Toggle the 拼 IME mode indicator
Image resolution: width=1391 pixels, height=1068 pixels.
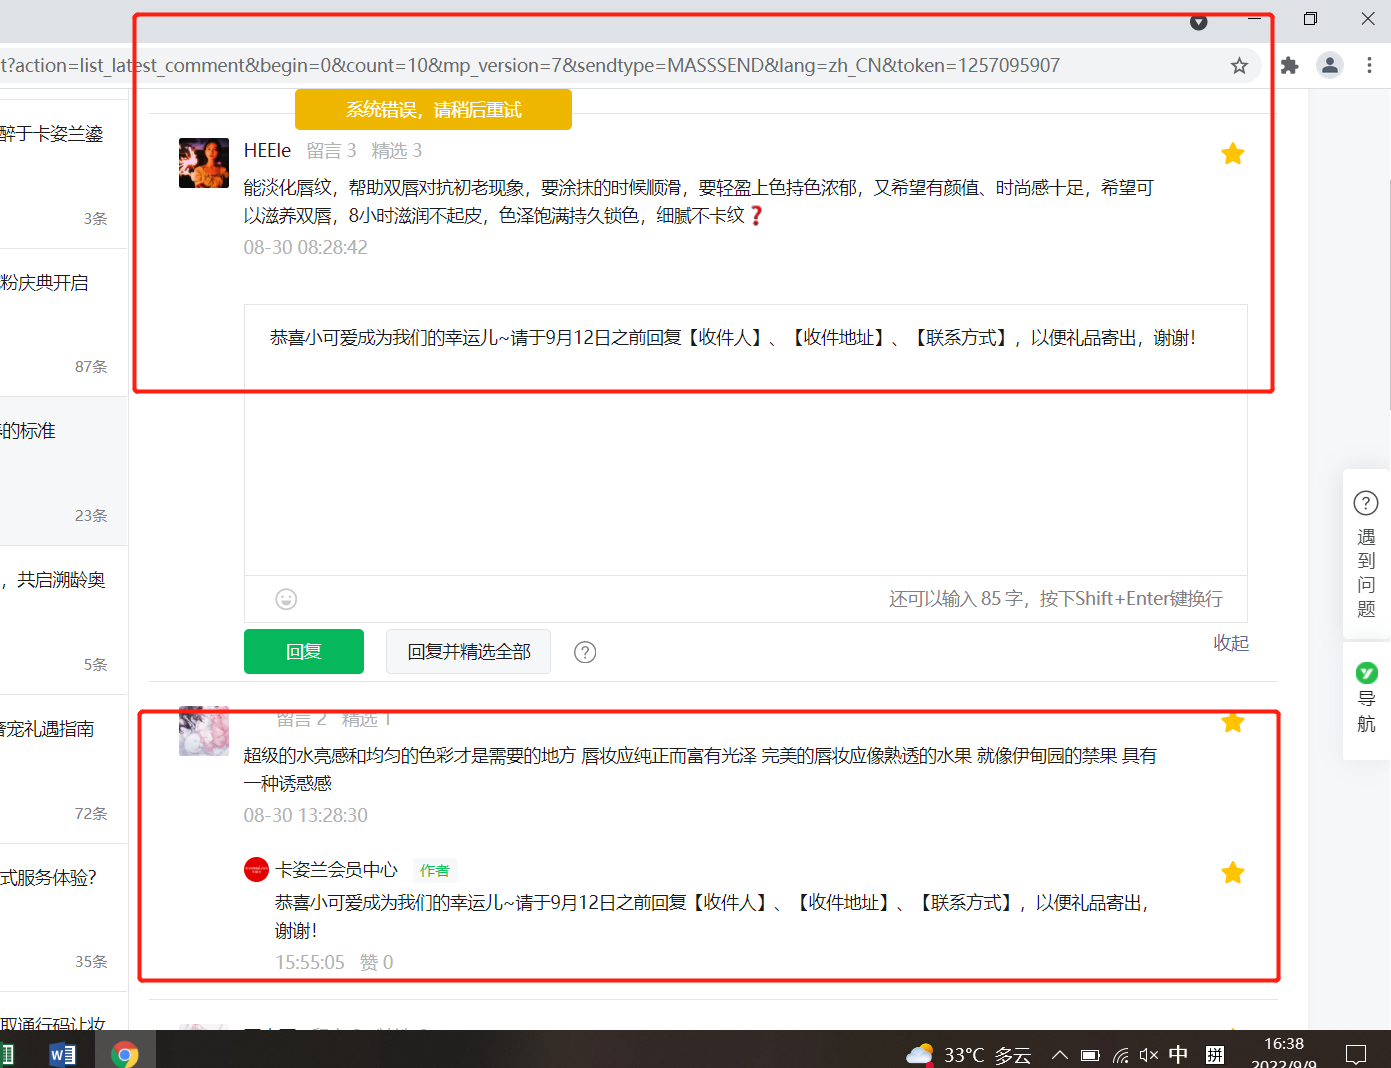pyautogui.click(x=1215, y=1055)
